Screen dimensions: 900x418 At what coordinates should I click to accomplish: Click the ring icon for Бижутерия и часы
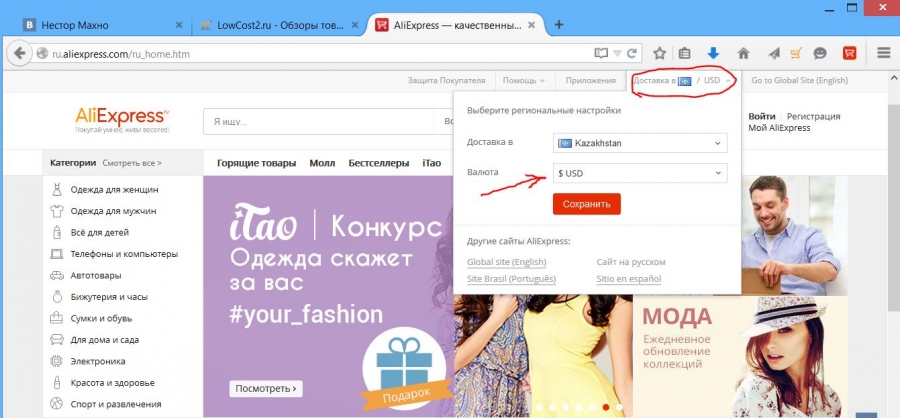[x=56, y=297]
